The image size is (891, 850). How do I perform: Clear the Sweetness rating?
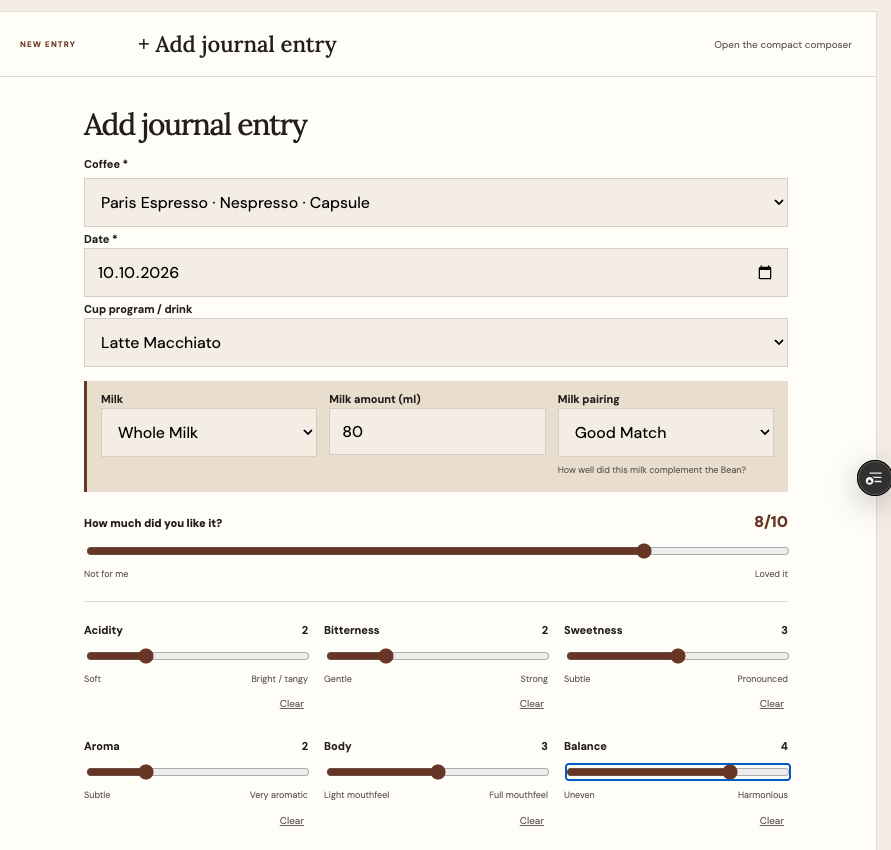tap(772, 704)
